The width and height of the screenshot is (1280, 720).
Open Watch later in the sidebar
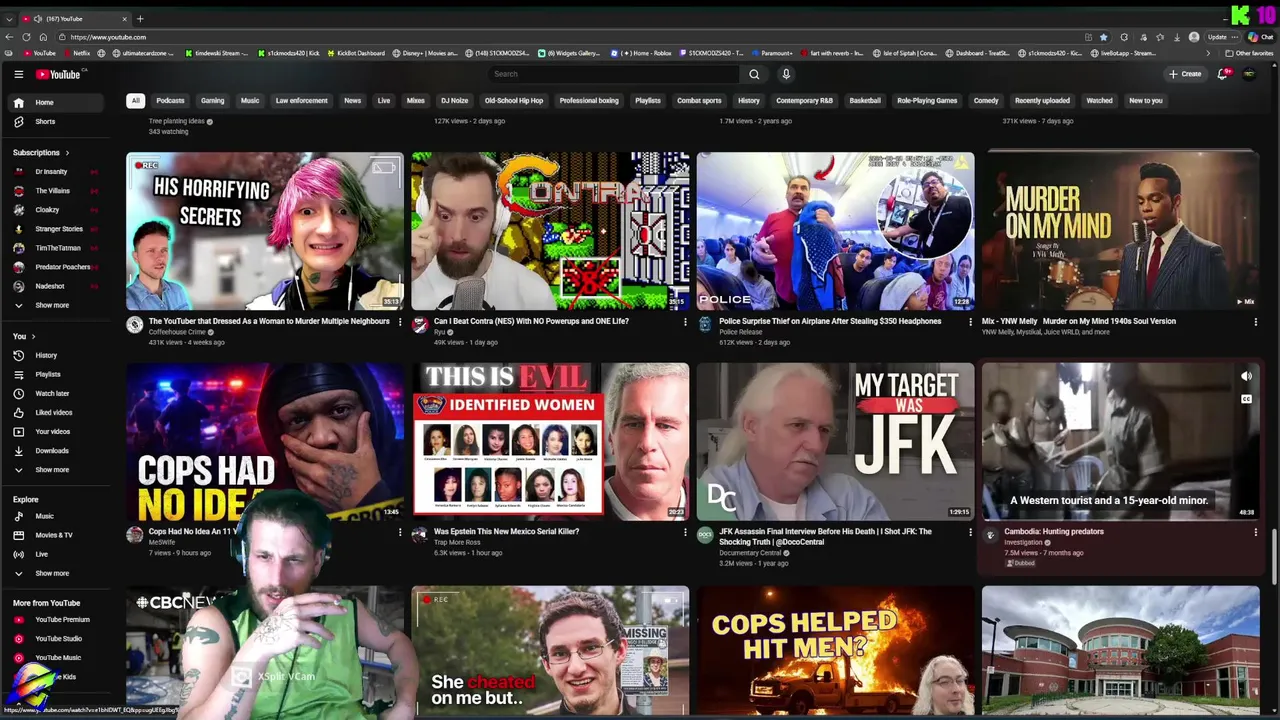(x=58, y=393)
